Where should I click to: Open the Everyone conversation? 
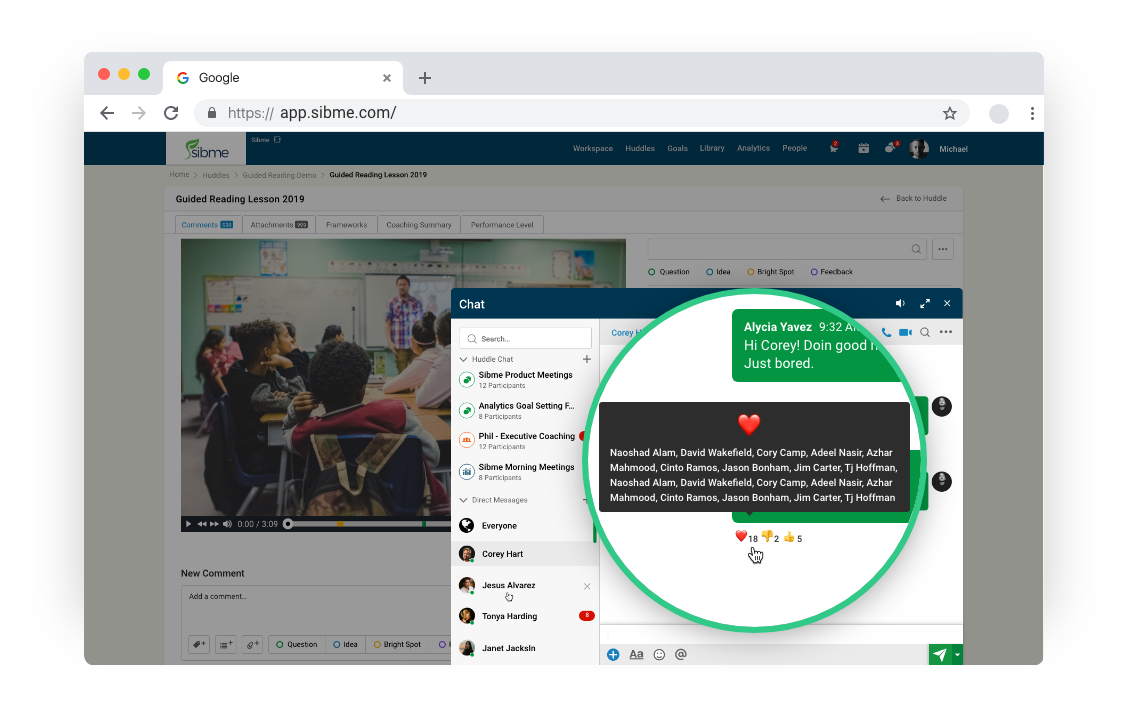point(524,526)
